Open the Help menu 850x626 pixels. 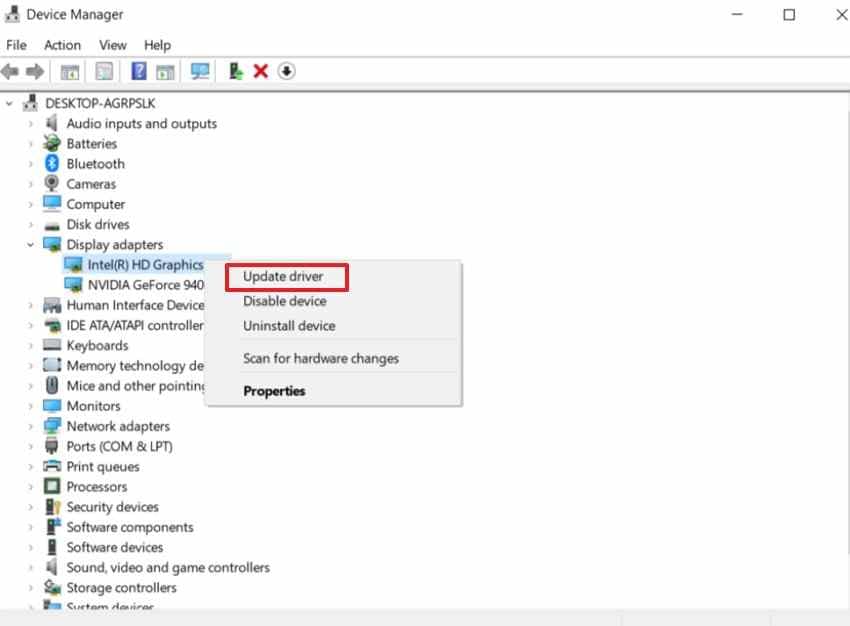pyautogui.click(x=157, y=45)
